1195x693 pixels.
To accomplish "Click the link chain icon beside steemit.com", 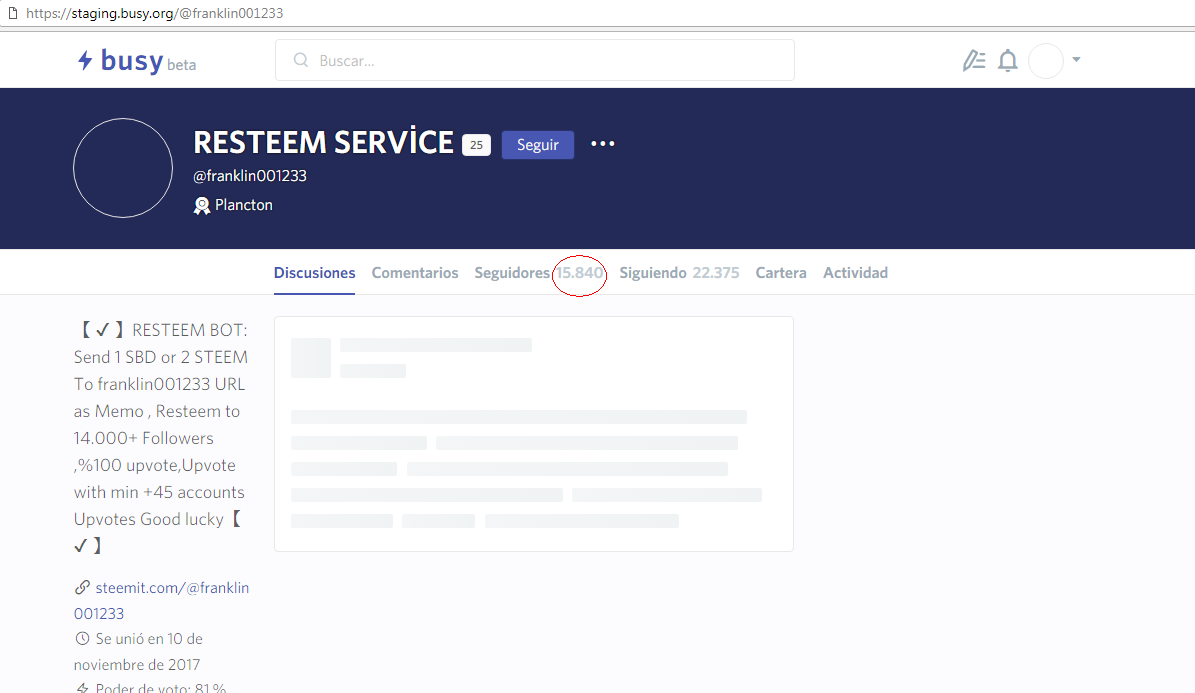I will click(82, 587).
